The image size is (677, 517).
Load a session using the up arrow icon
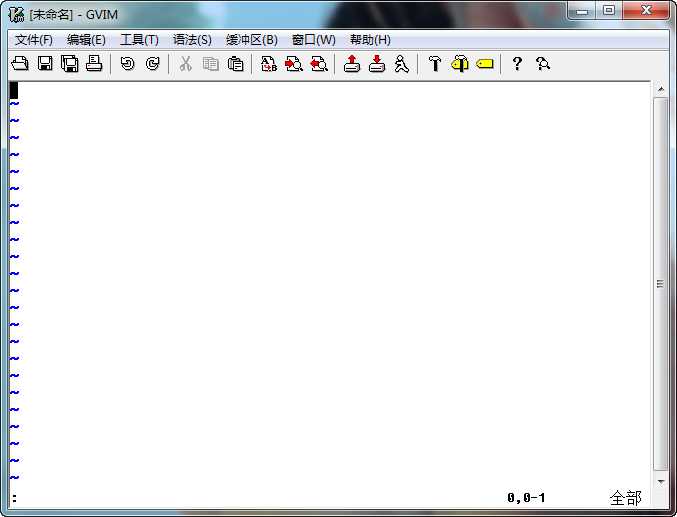click(352, 63)
